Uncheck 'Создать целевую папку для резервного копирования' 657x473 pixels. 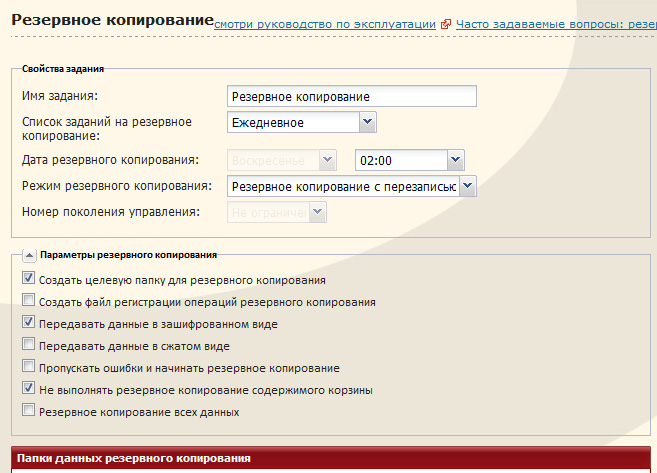click(28, 279)
